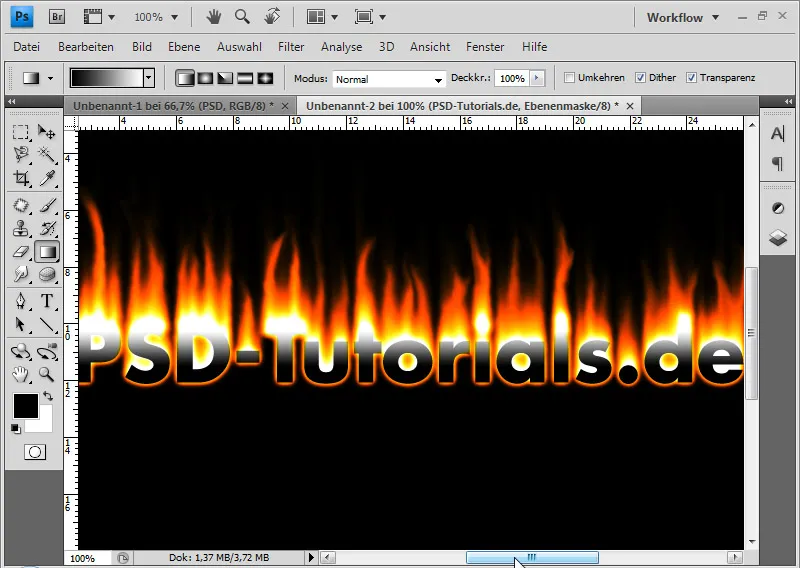Uncheck the Transparenz checkbox

pos(691,78)
